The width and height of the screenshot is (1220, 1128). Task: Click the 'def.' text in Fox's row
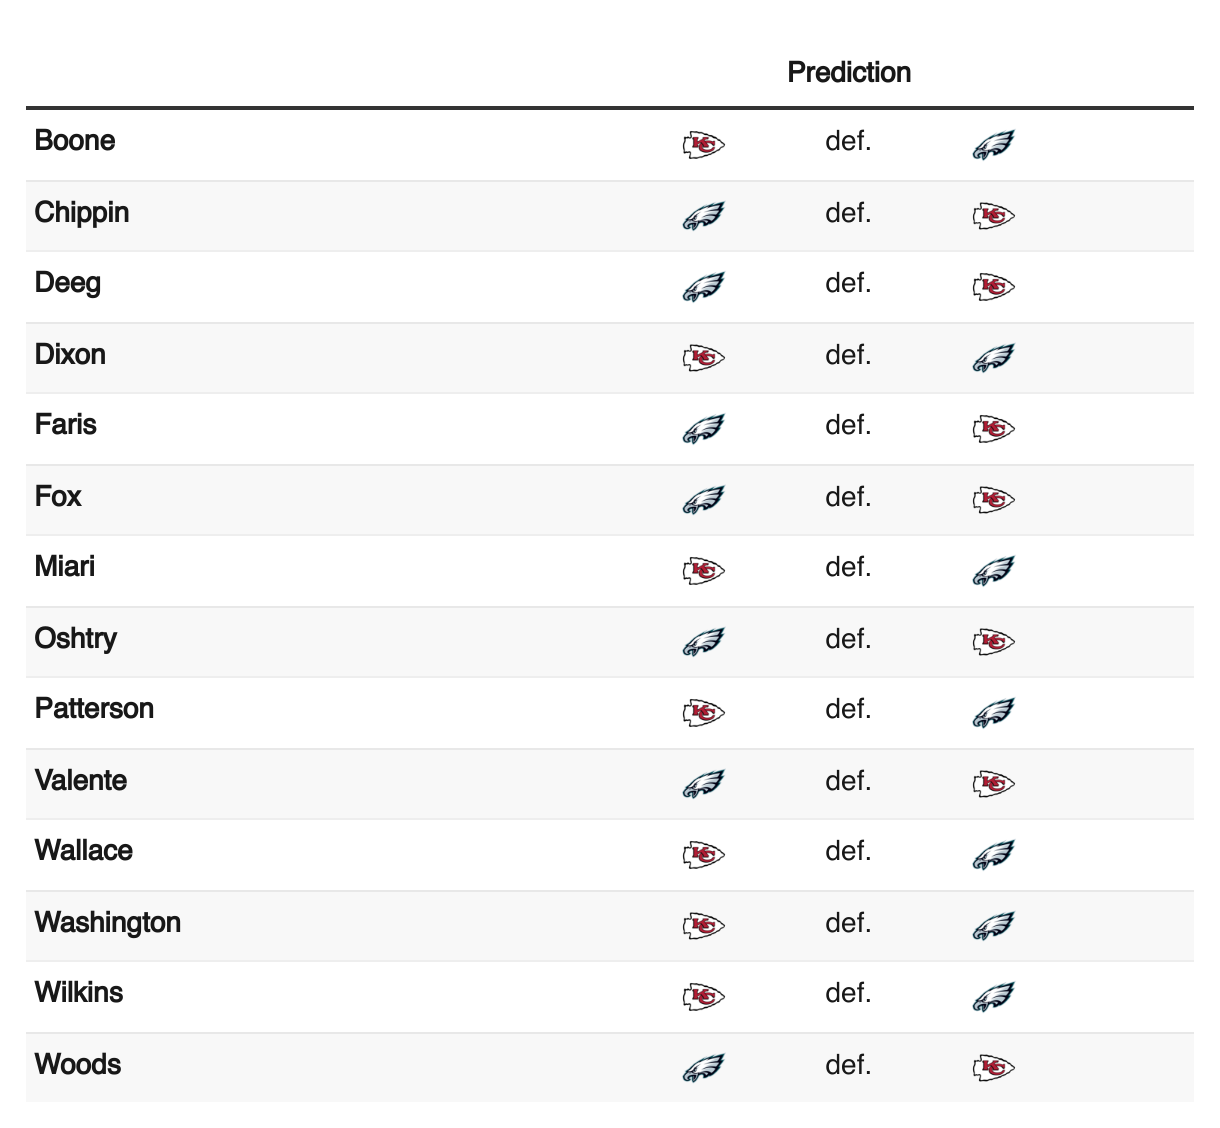pos(848,497)
